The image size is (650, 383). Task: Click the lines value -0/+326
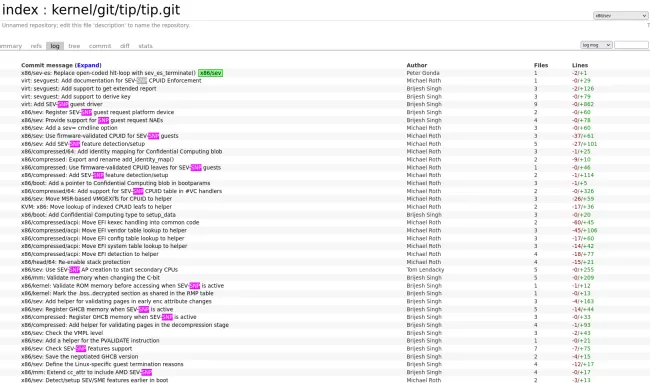pyautogui.click(x=583, y=191)
